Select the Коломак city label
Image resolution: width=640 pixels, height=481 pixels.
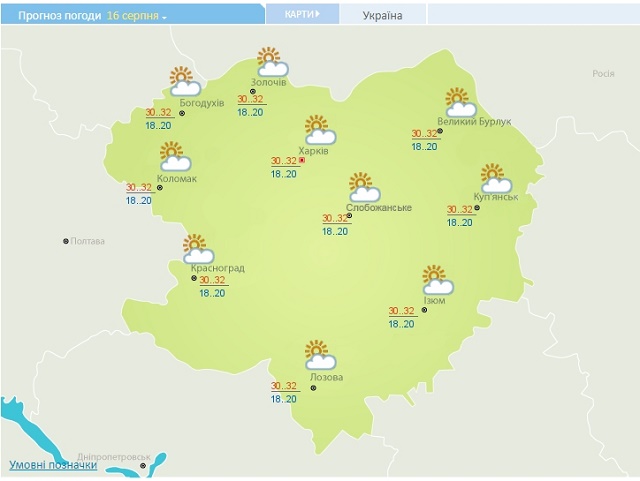tap(177, 178)
